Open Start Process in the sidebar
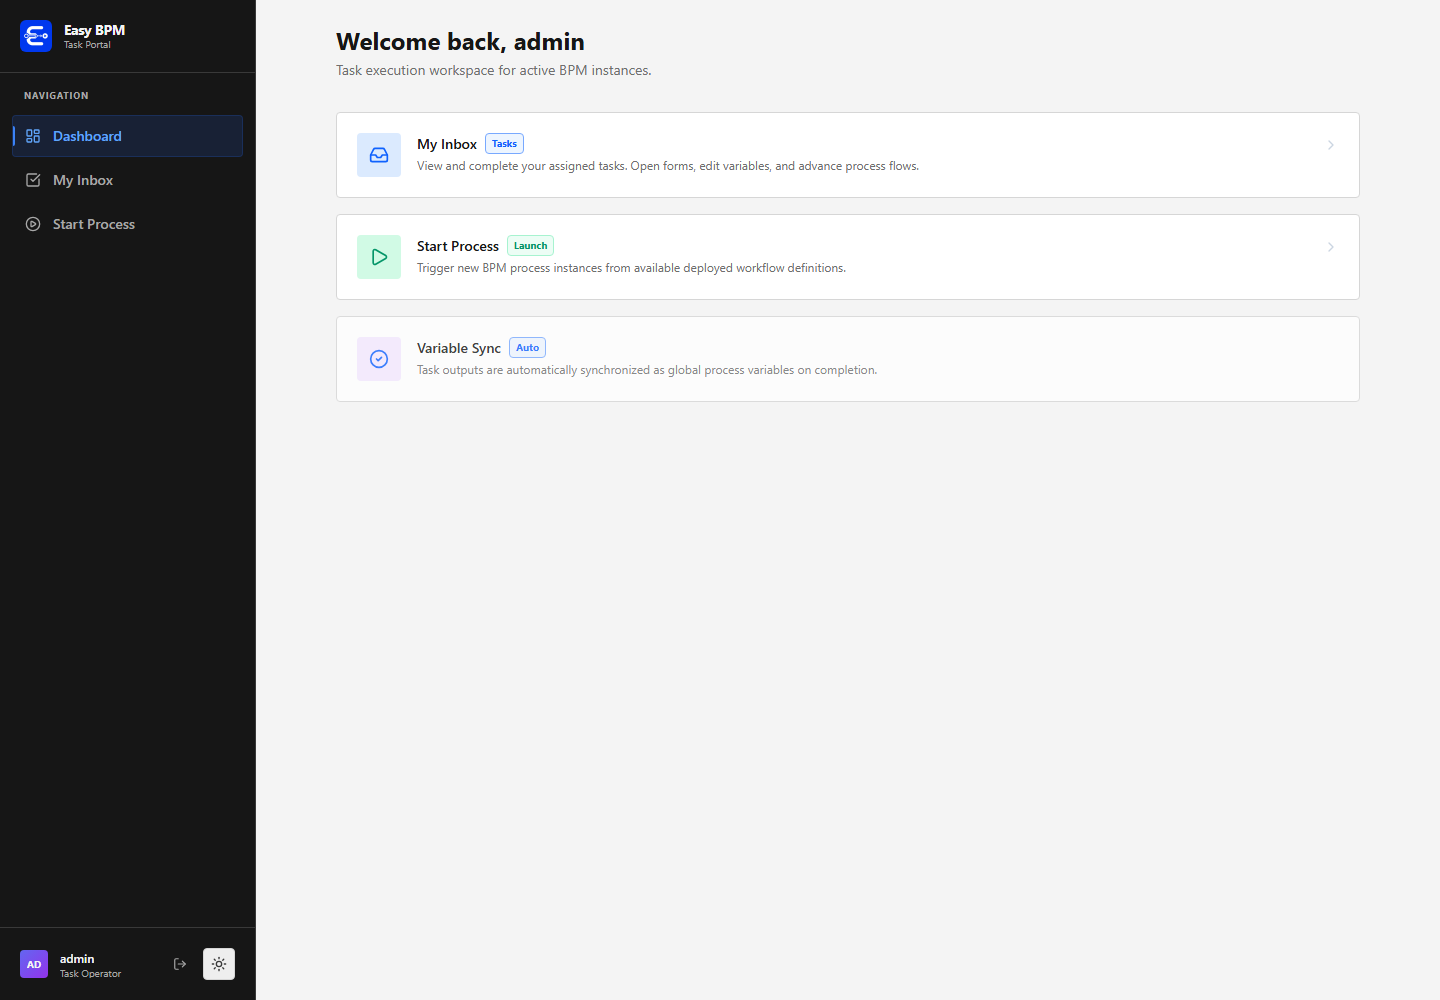Image resolution: width=1440 pixels, height=1000 pixels. (x=128, y=224)
